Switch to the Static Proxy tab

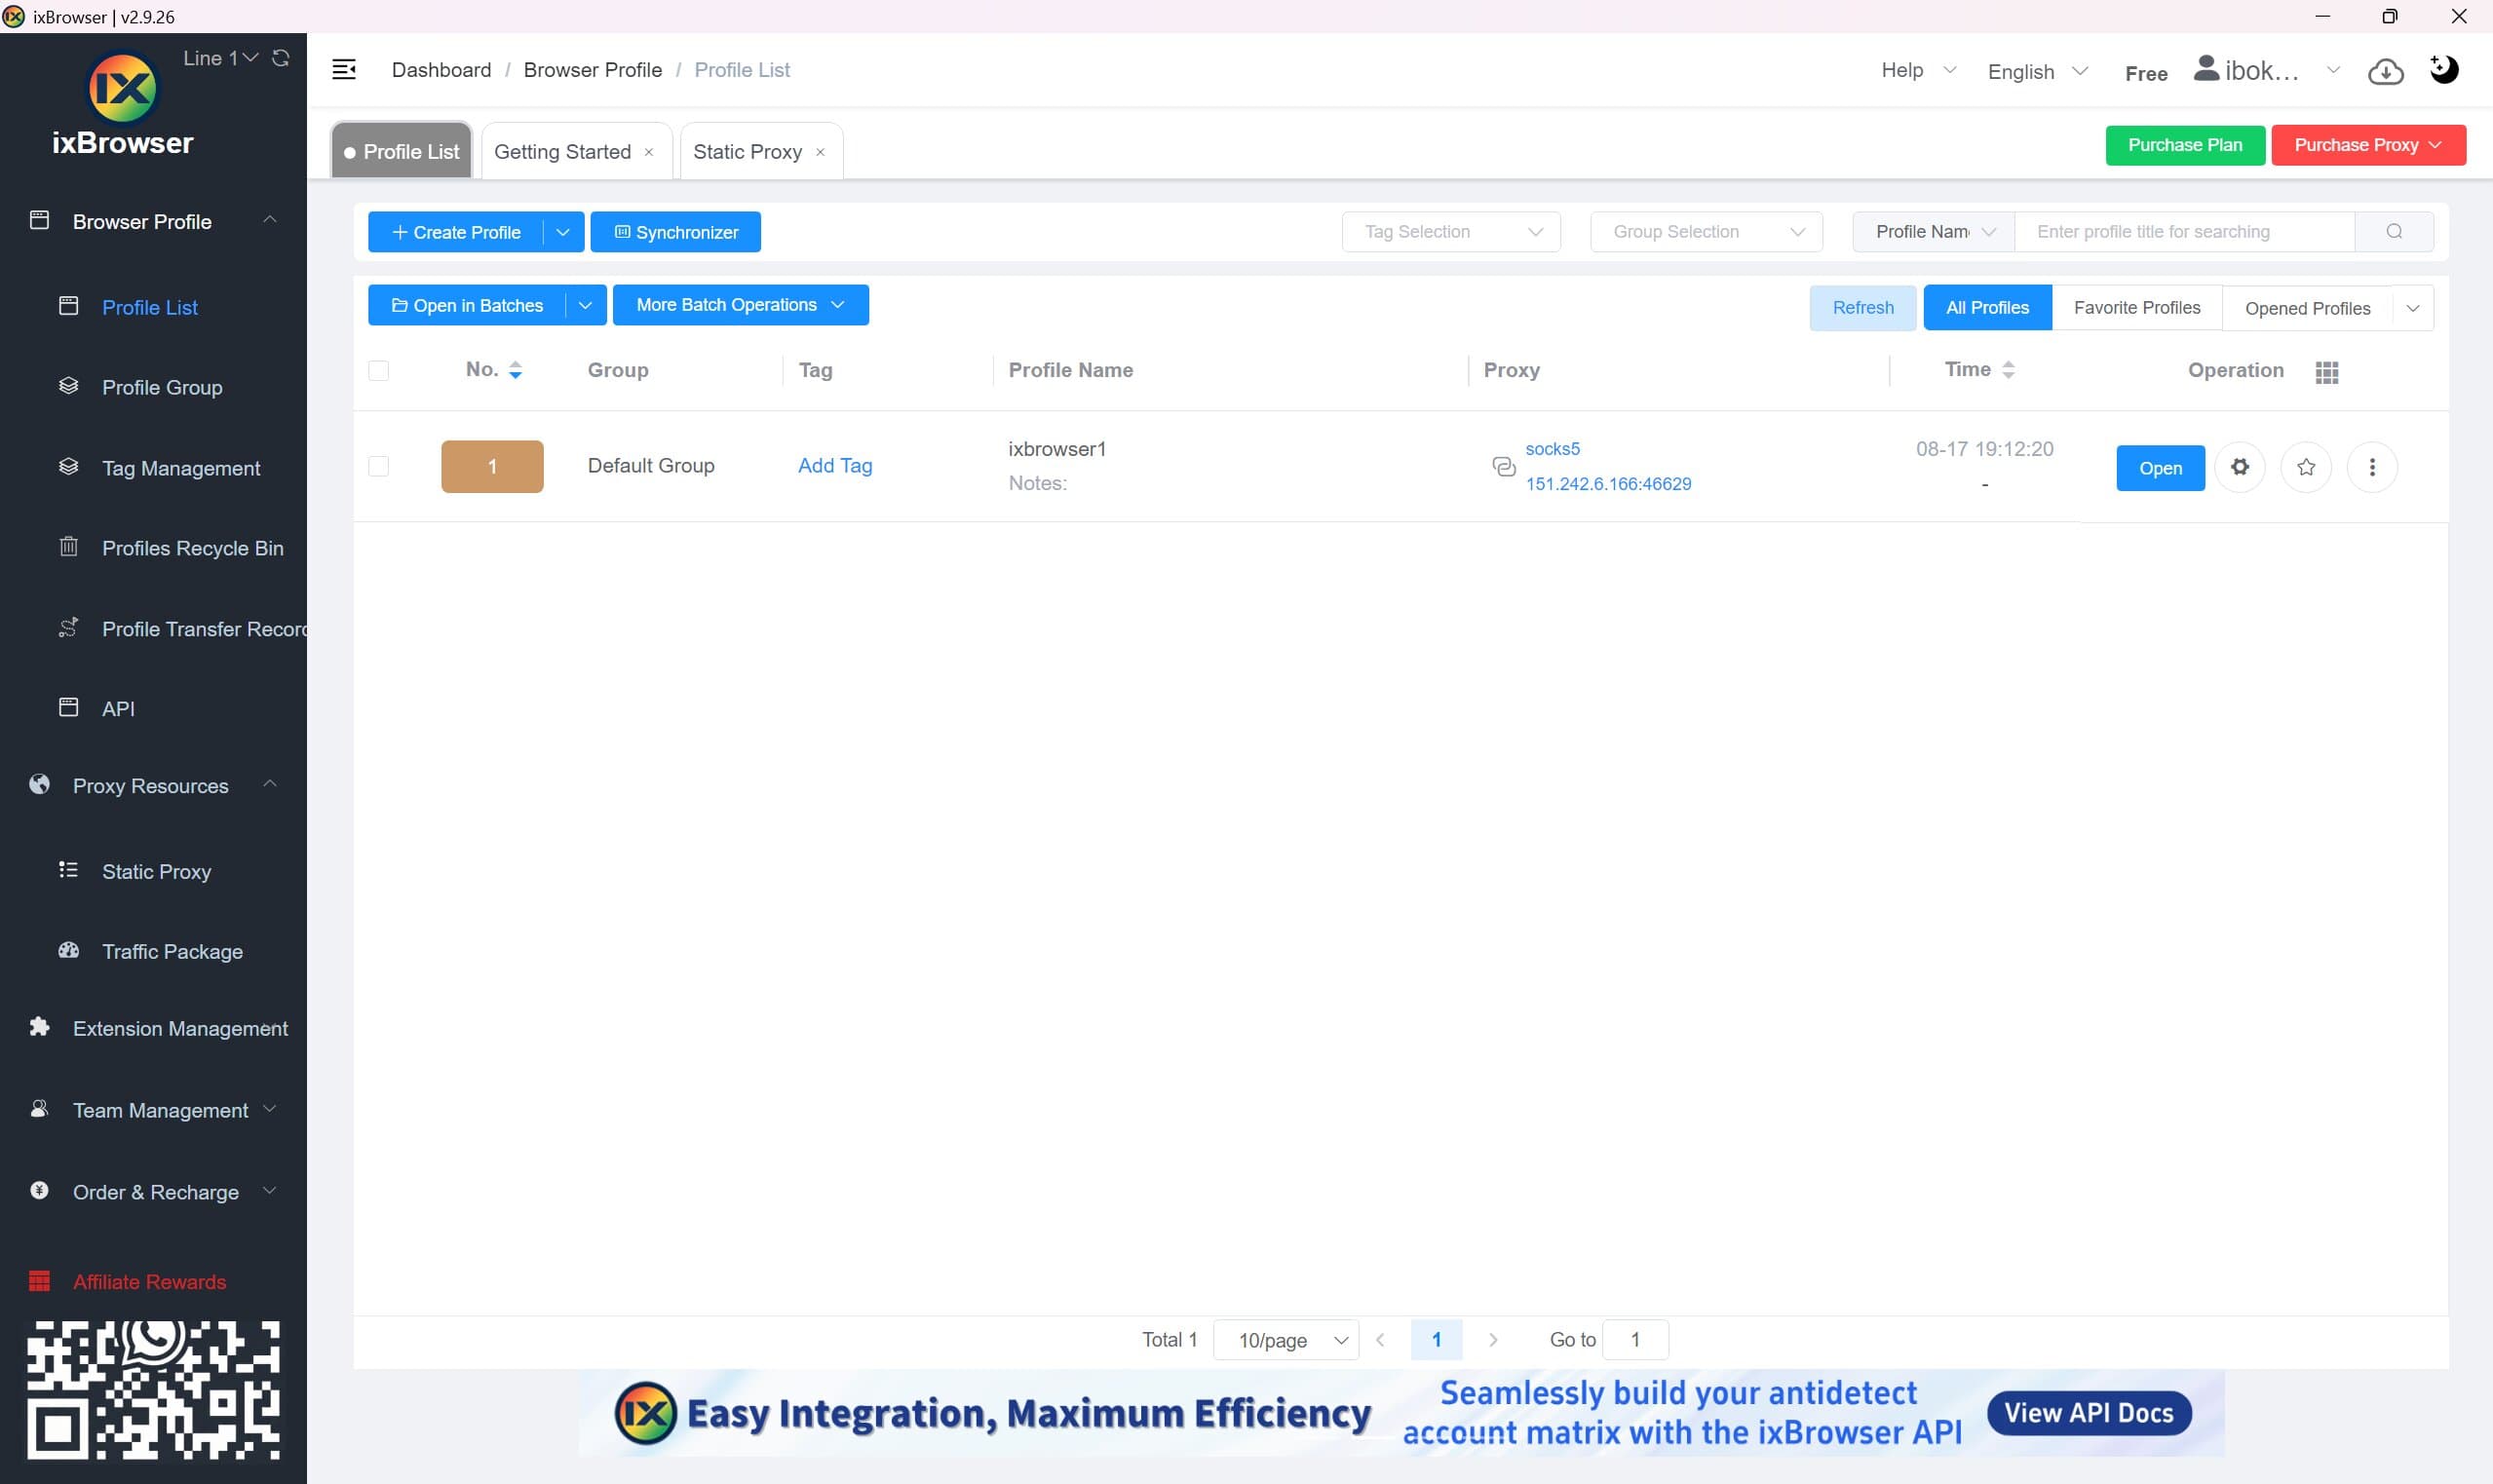click(747, 152)
